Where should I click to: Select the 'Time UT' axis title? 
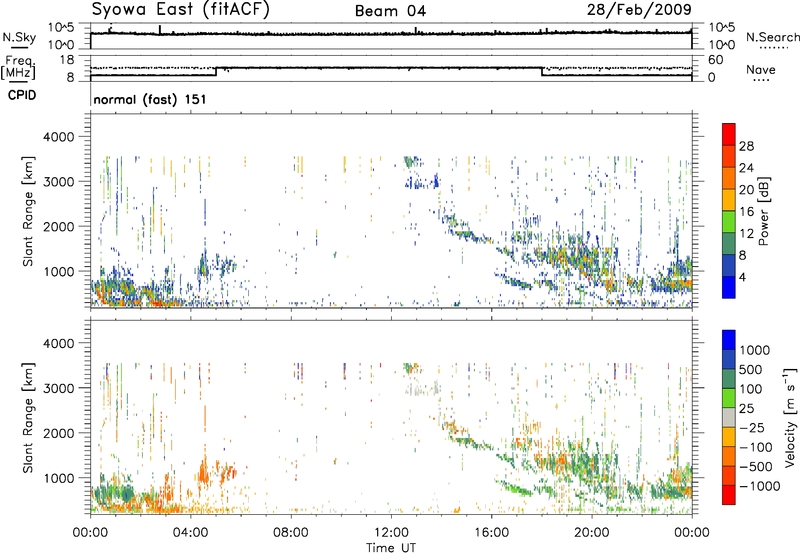[391, 548]
